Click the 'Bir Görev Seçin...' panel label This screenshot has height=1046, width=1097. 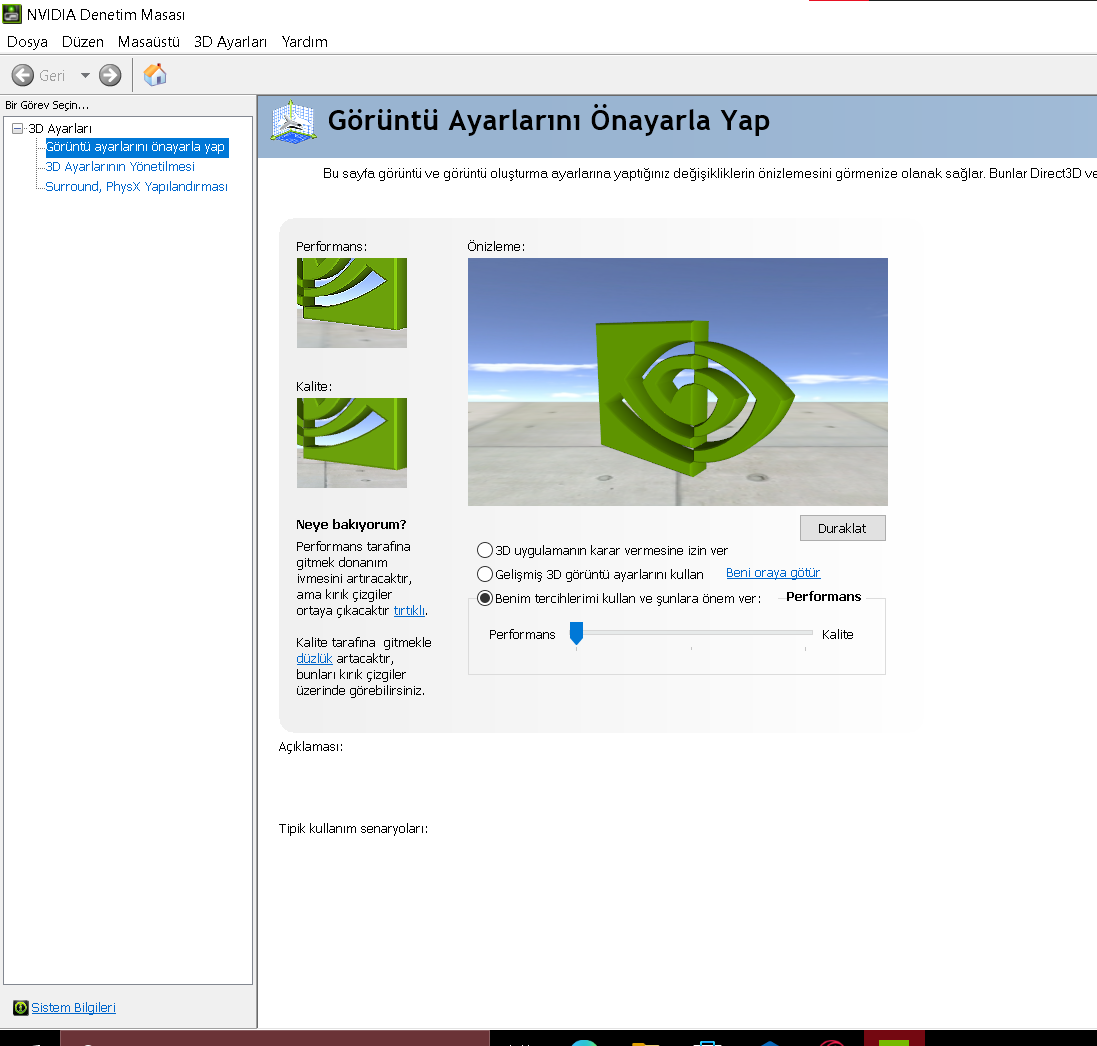click(47, 105)
